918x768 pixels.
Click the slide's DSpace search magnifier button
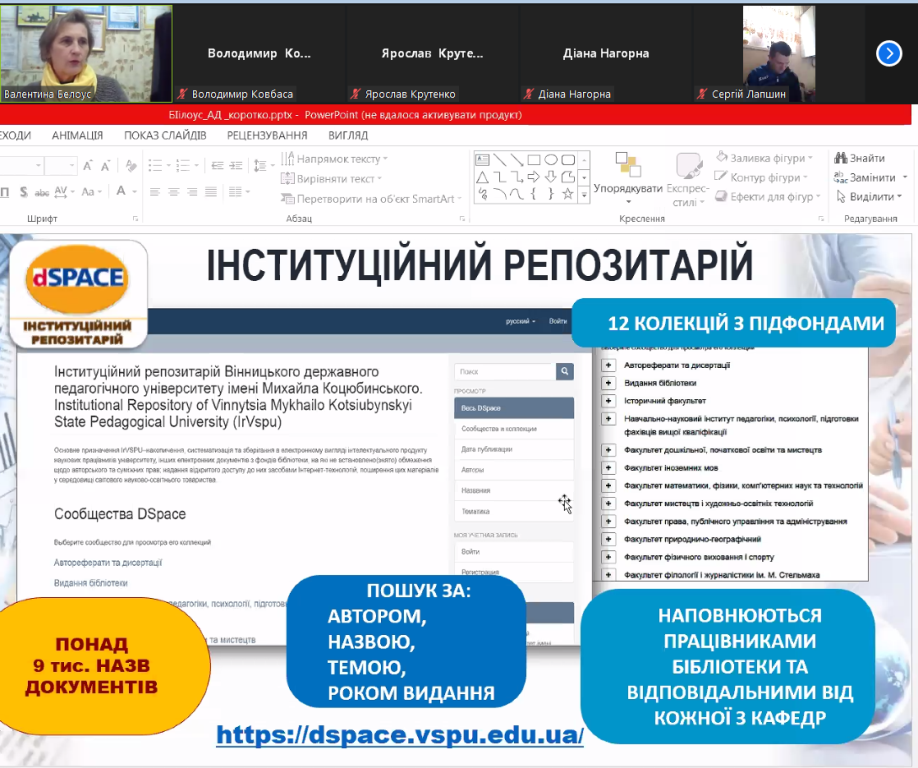pyautogui.click(x=564, y=371)
